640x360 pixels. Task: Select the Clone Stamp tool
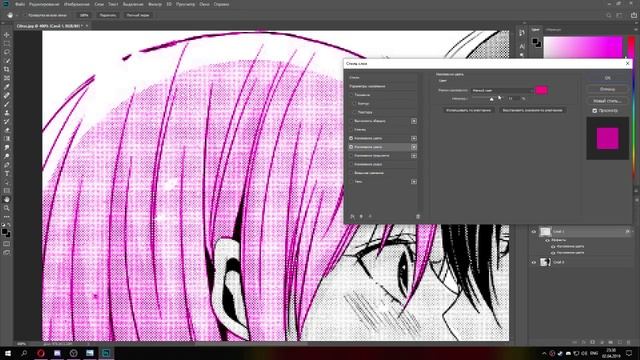click(x=7, y=113)
